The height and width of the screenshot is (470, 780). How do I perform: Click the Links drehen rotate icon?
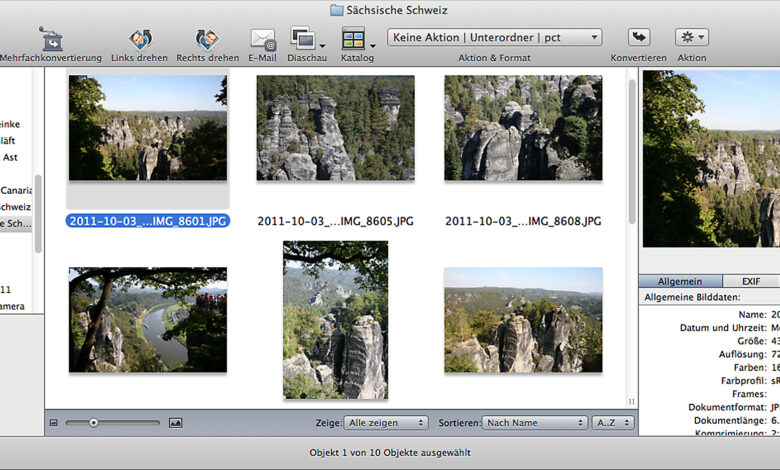[x=140, y=39]
